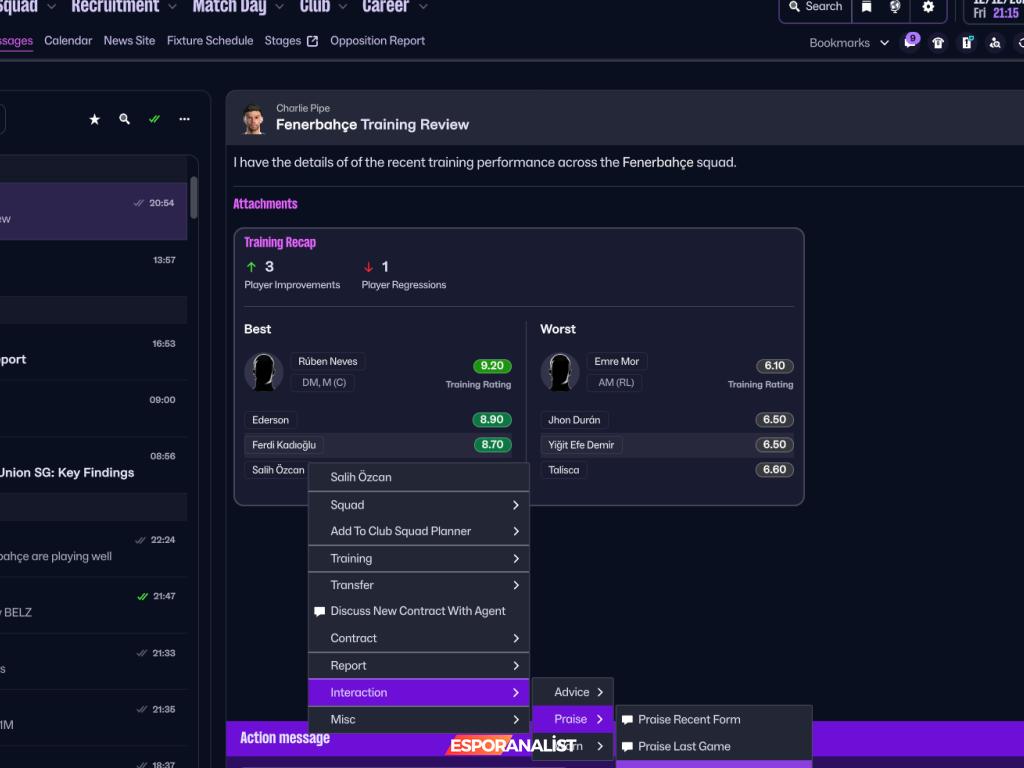Switch to the Calendar tab

68,41
